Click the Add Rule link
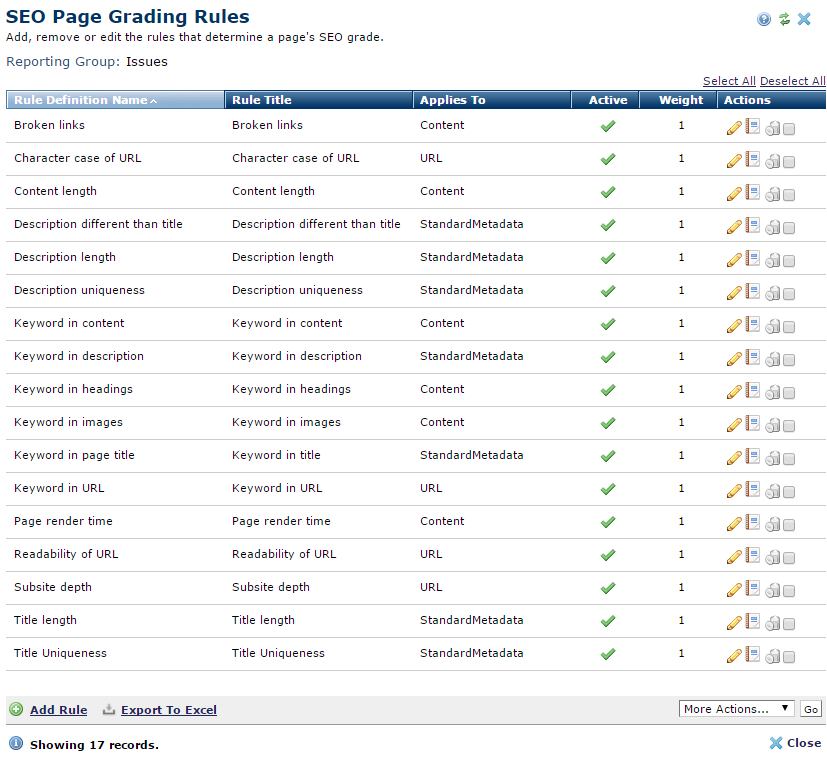Screen dimensions: 827x759 pos(59,710)
